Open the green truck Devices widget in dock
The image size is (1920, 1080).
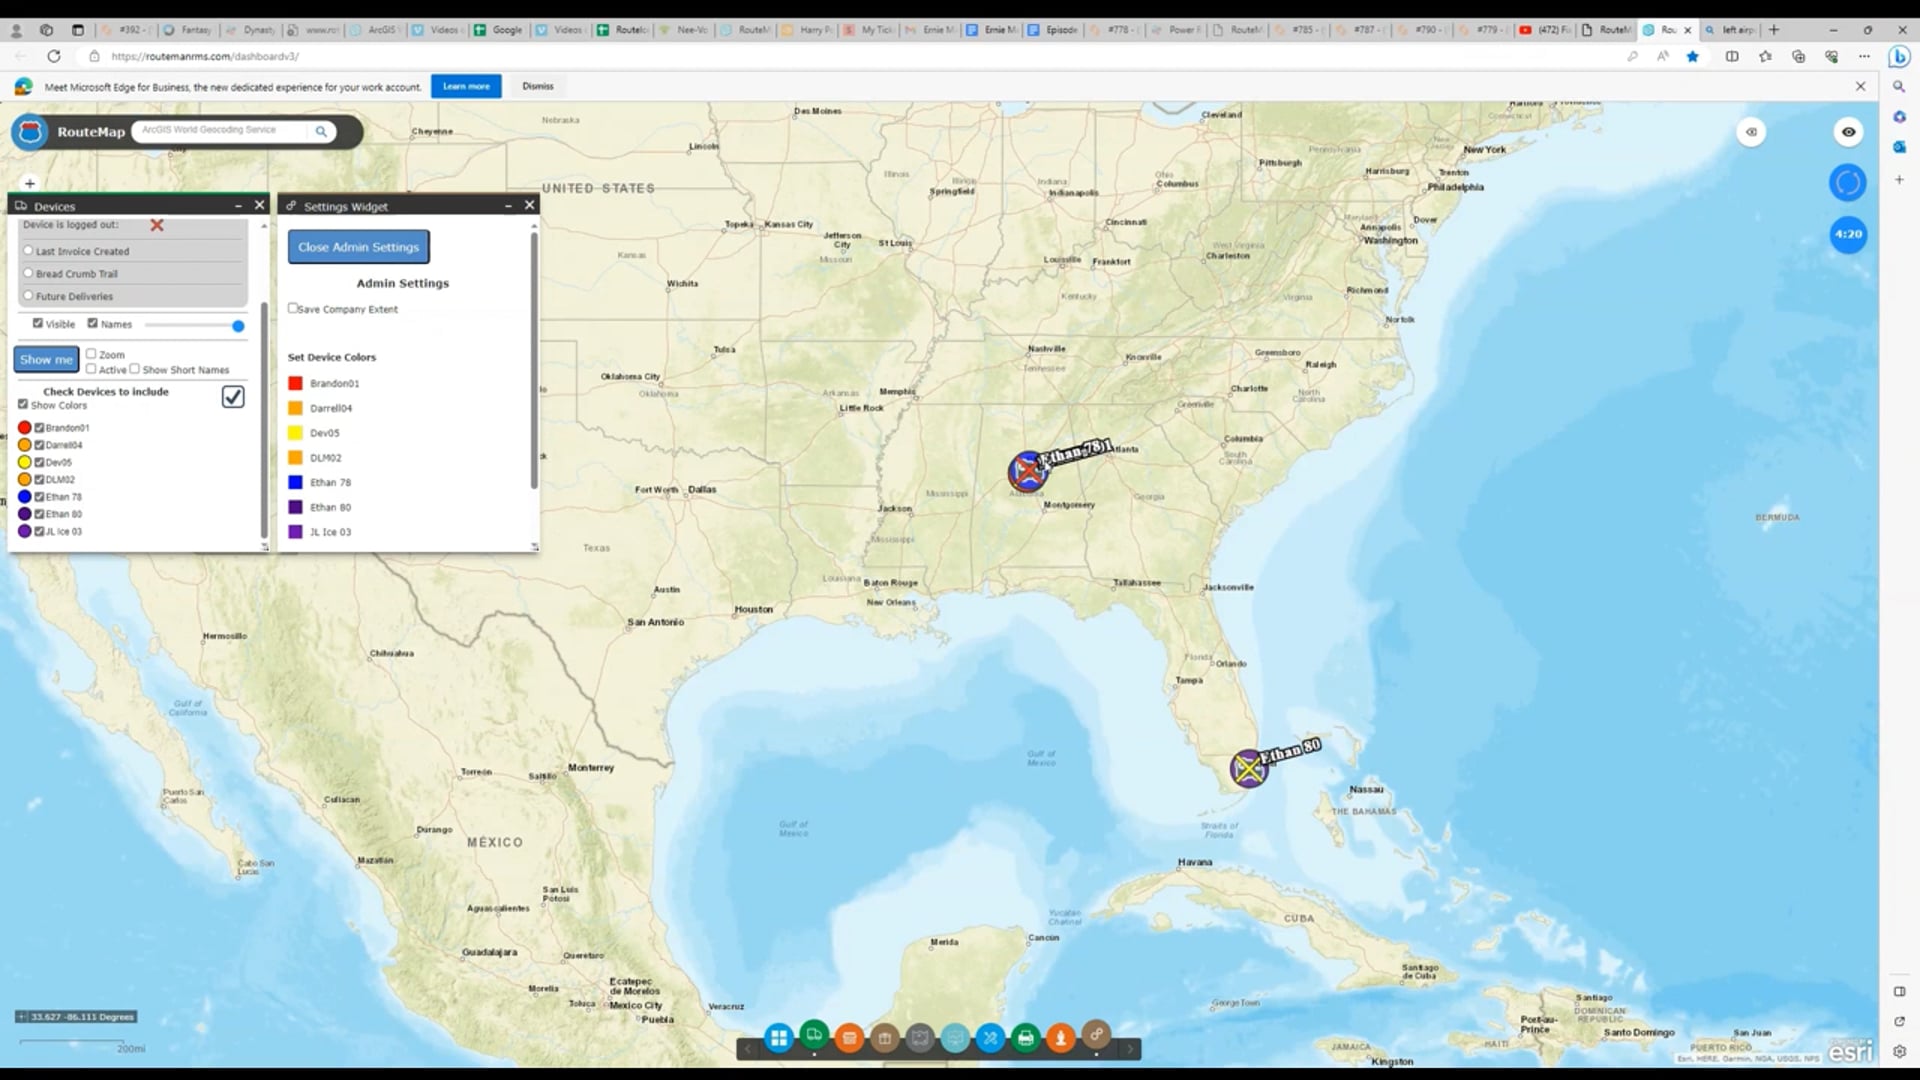(x=814, y=1035)
